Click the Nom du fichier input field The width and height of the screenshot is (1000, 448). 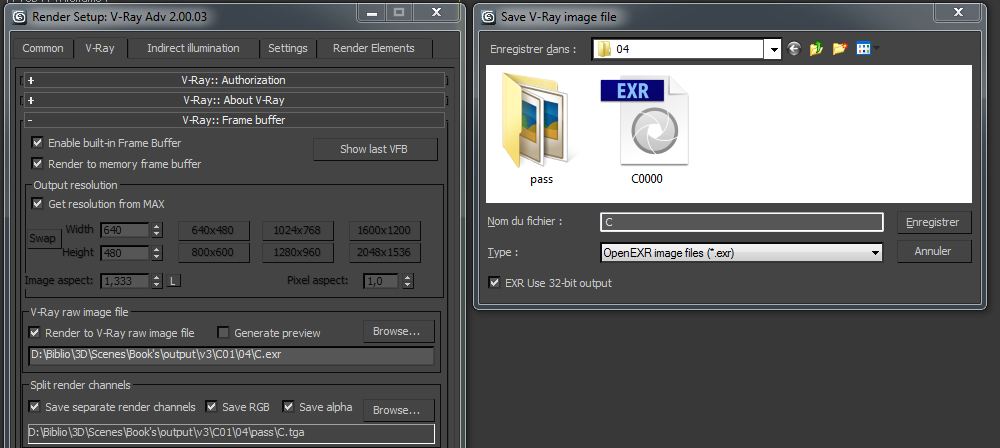coord(742,222)
